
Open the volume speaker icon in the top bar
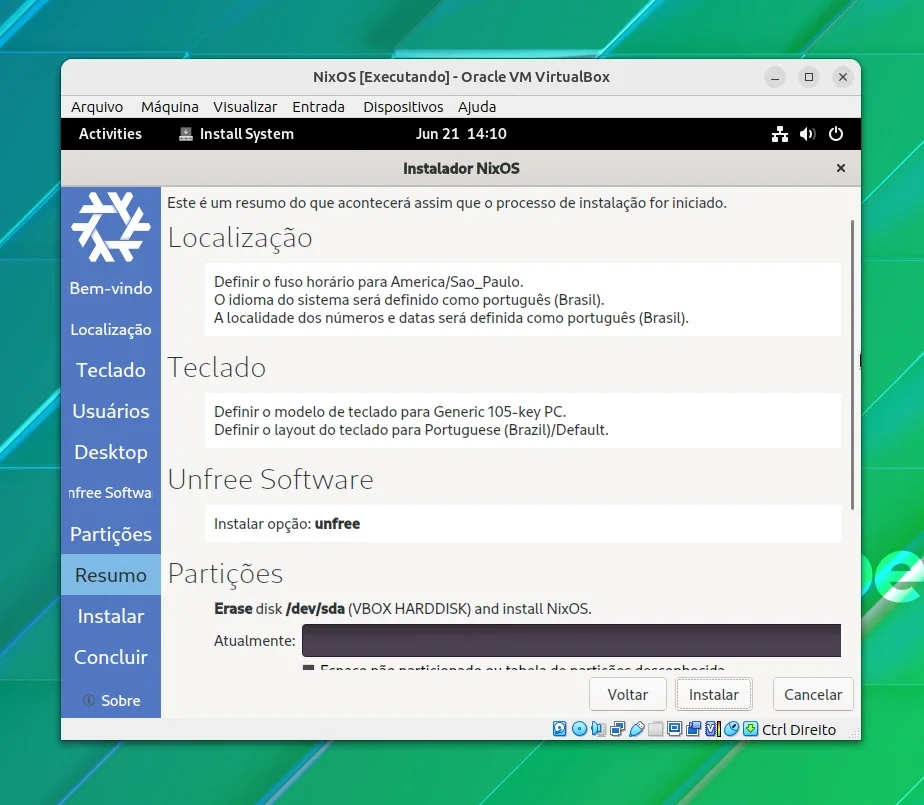(x=807, y=134)
